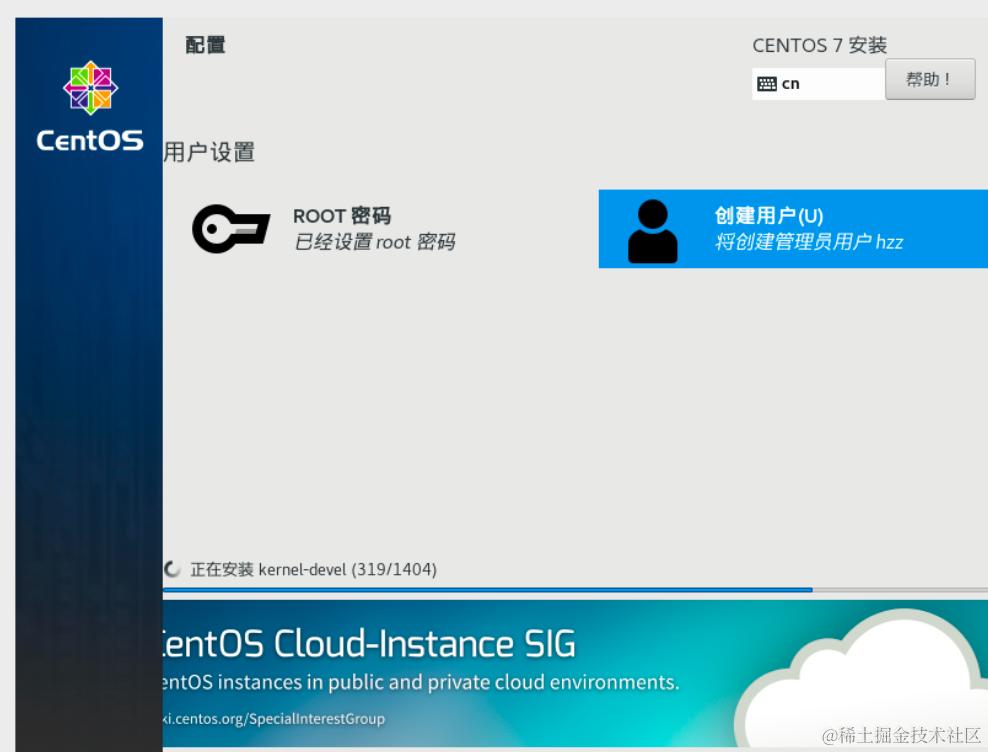Click the 正在安装 kernel-devel status text
The image size is (988, 752).
[x=313, y=570]
